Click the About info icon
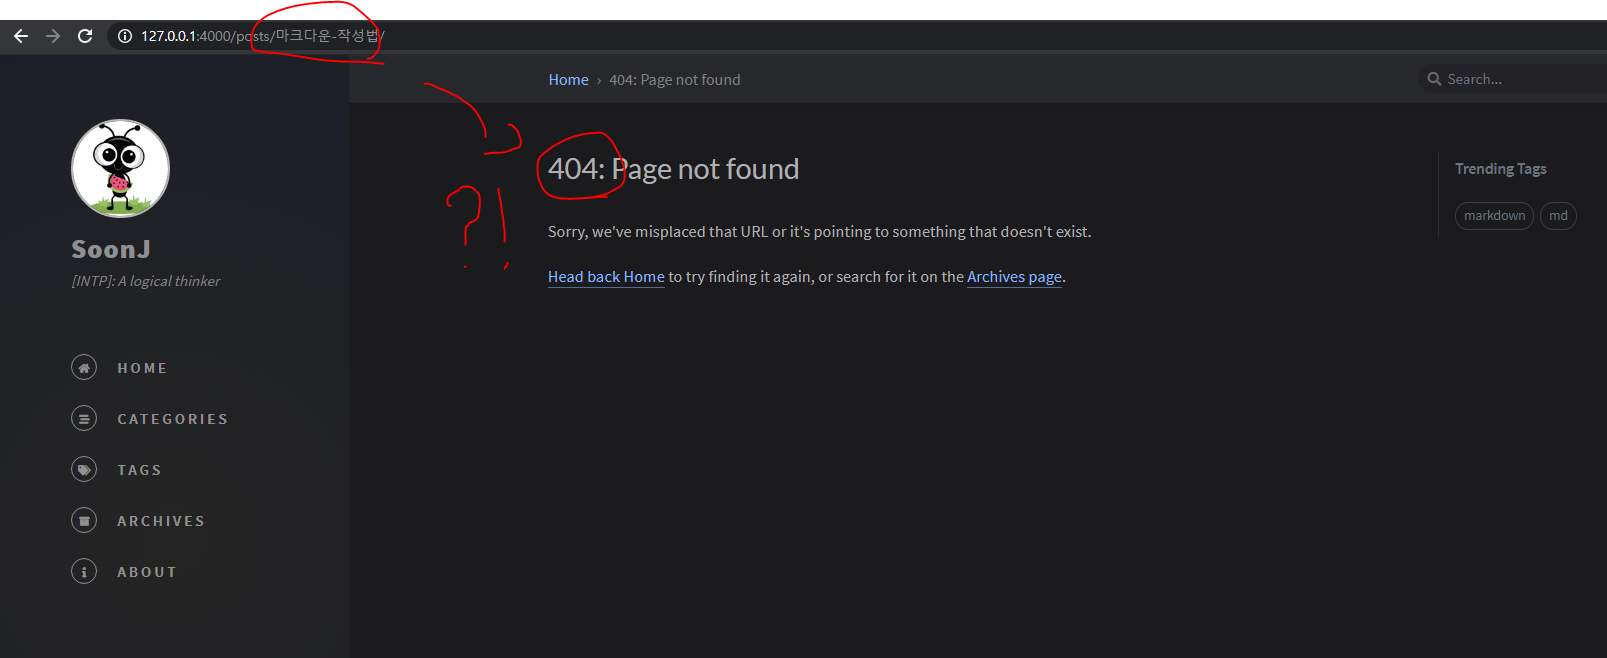 84,572
